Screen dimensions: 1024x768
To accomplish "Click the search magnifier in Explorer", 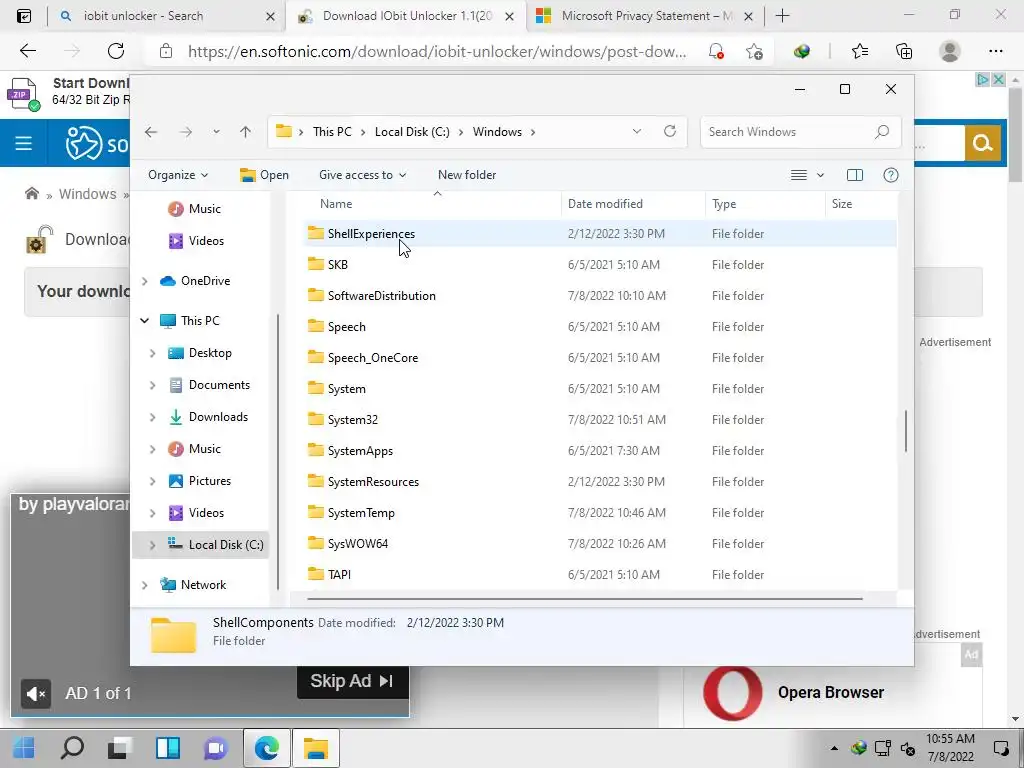I will [x=882, y=132].
